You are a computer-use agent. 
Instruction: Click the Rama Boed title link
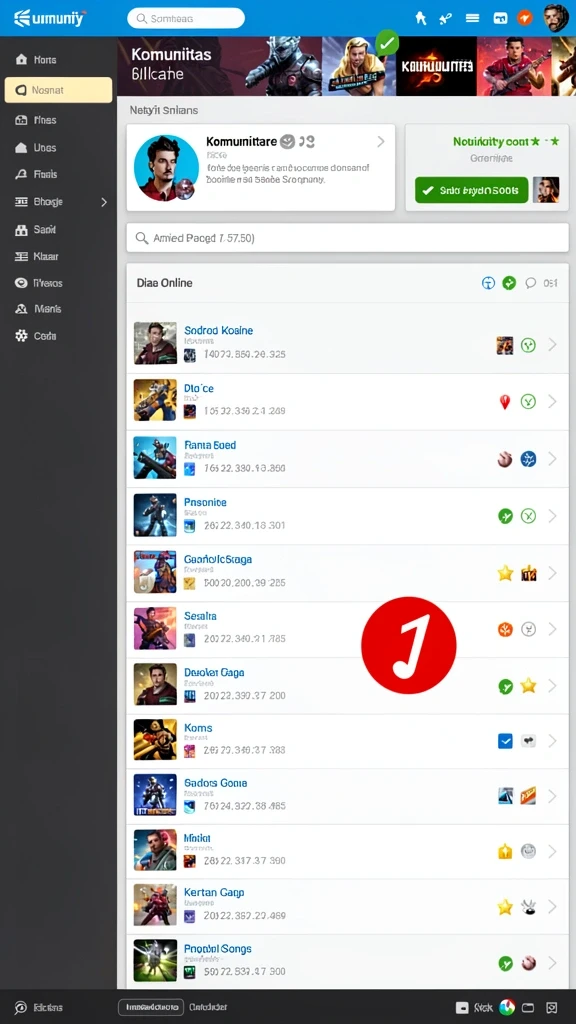coord(210,445)
